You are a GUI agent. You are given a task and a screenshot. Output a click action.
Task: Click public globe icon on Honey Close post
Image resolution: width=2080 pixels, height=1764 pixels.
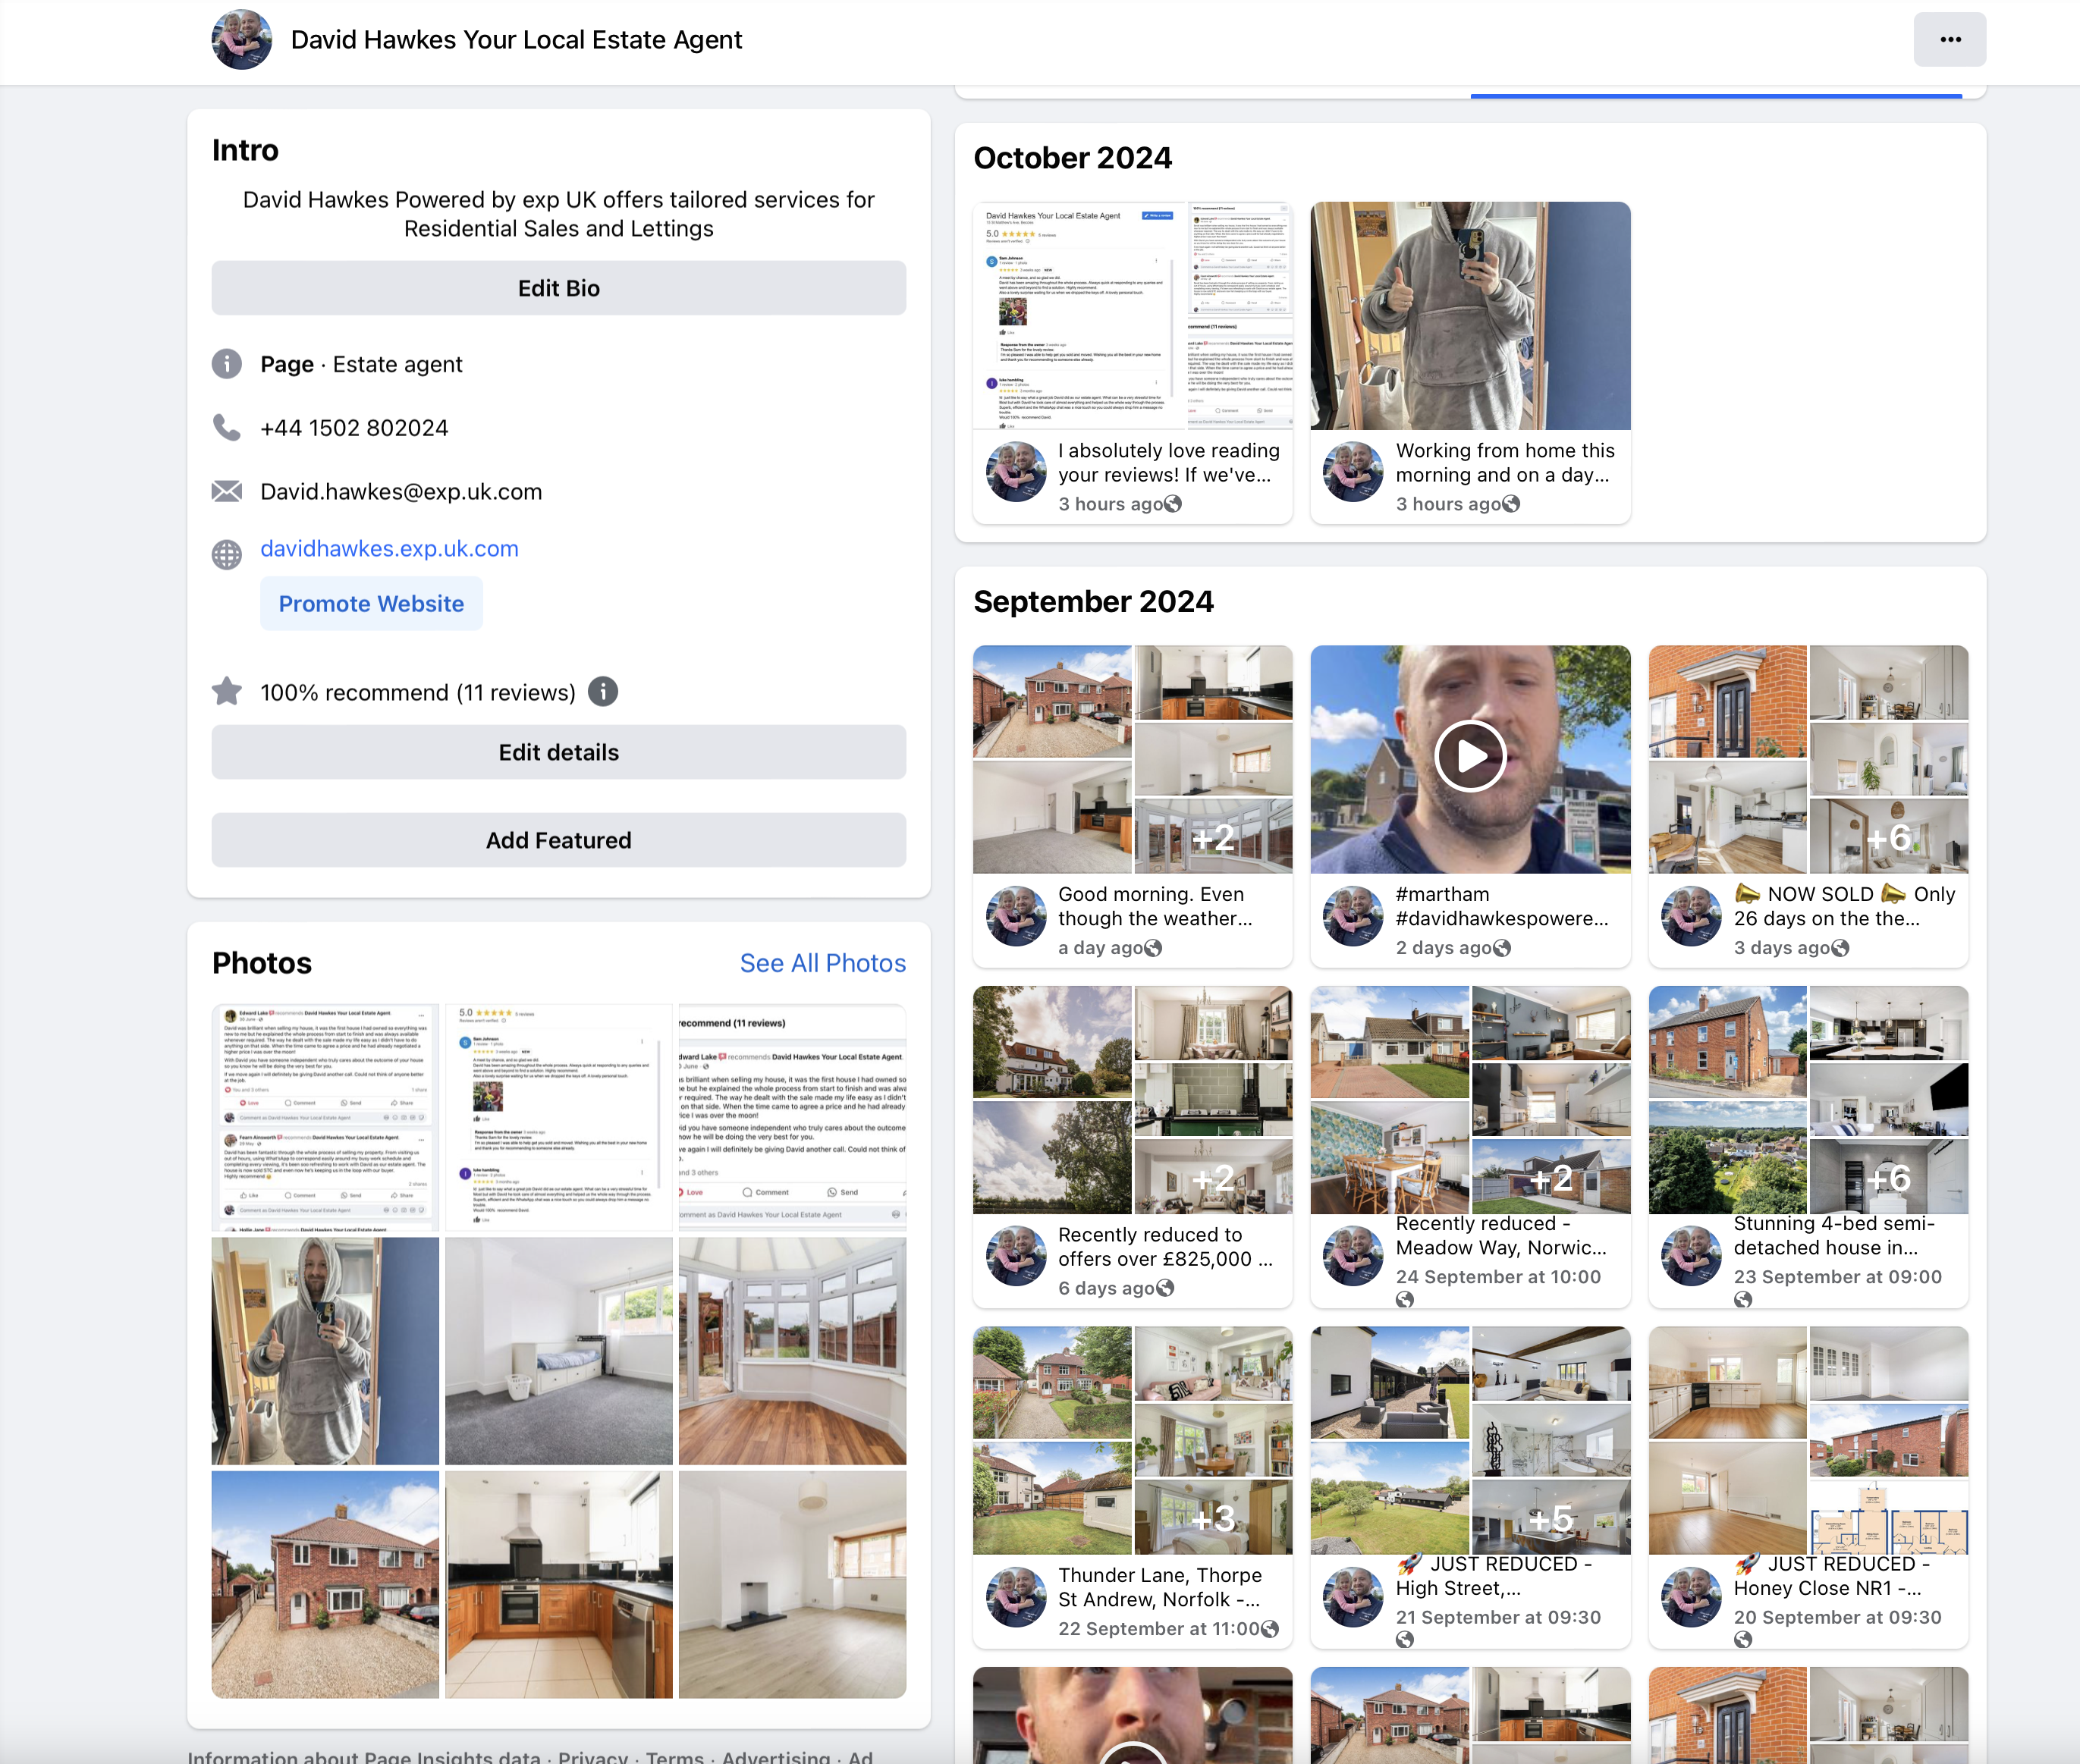point(1743,1640)
